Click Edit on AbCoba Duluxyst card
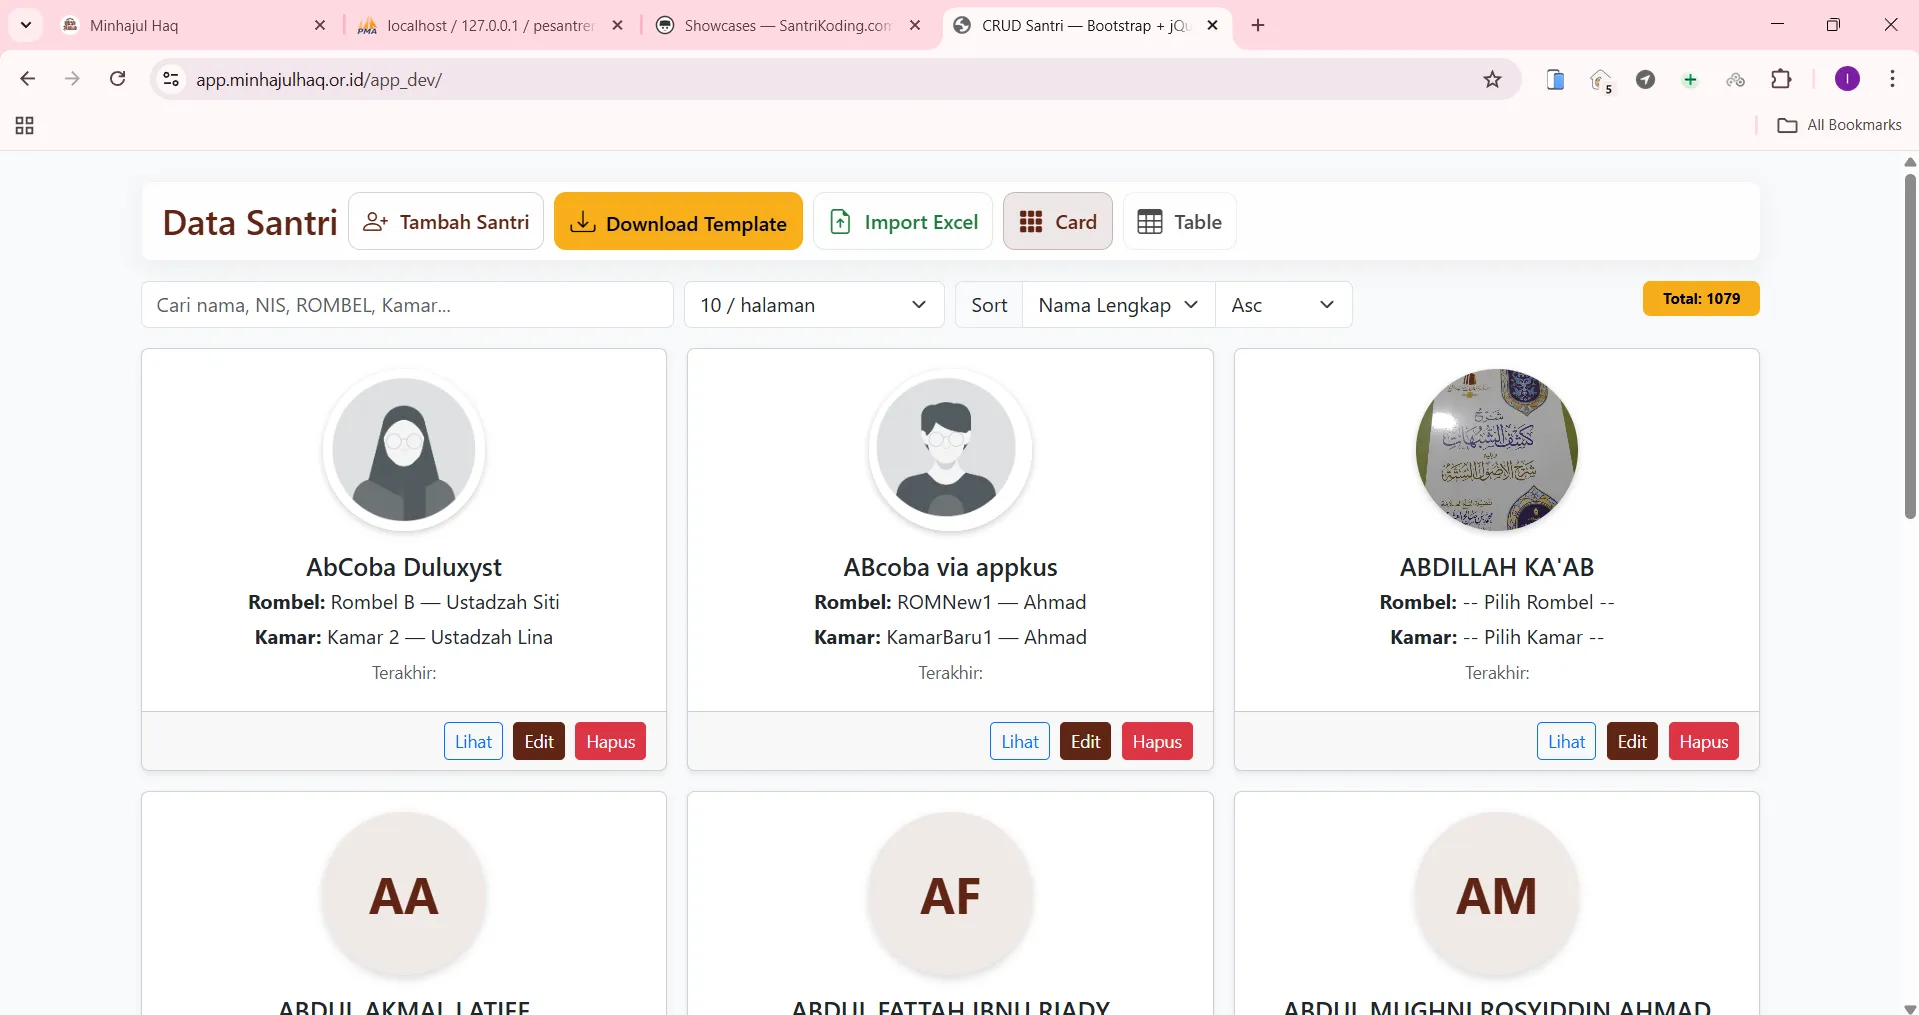 pos(539,741)
